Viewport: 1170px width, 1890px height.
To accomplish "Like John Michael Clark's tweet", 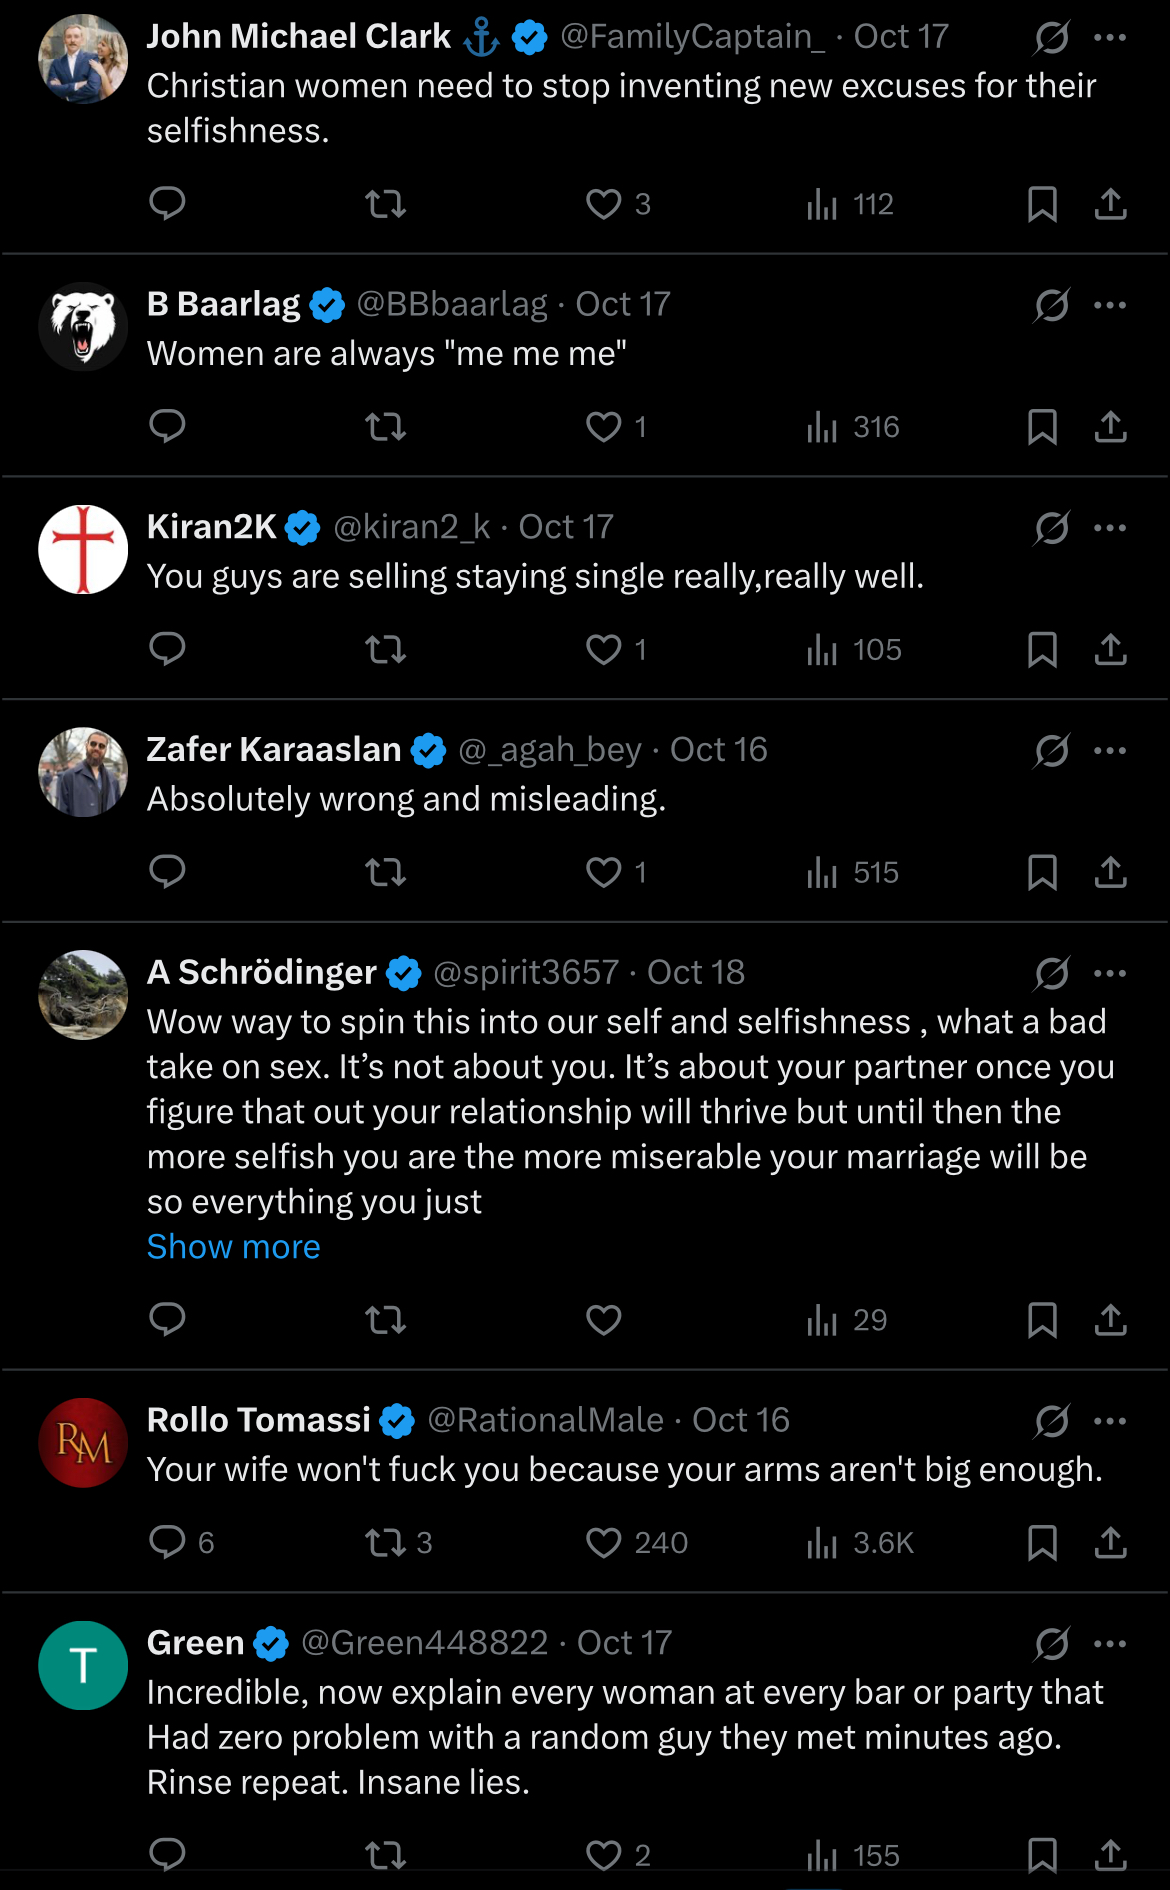I will click(x=617, y=204).
